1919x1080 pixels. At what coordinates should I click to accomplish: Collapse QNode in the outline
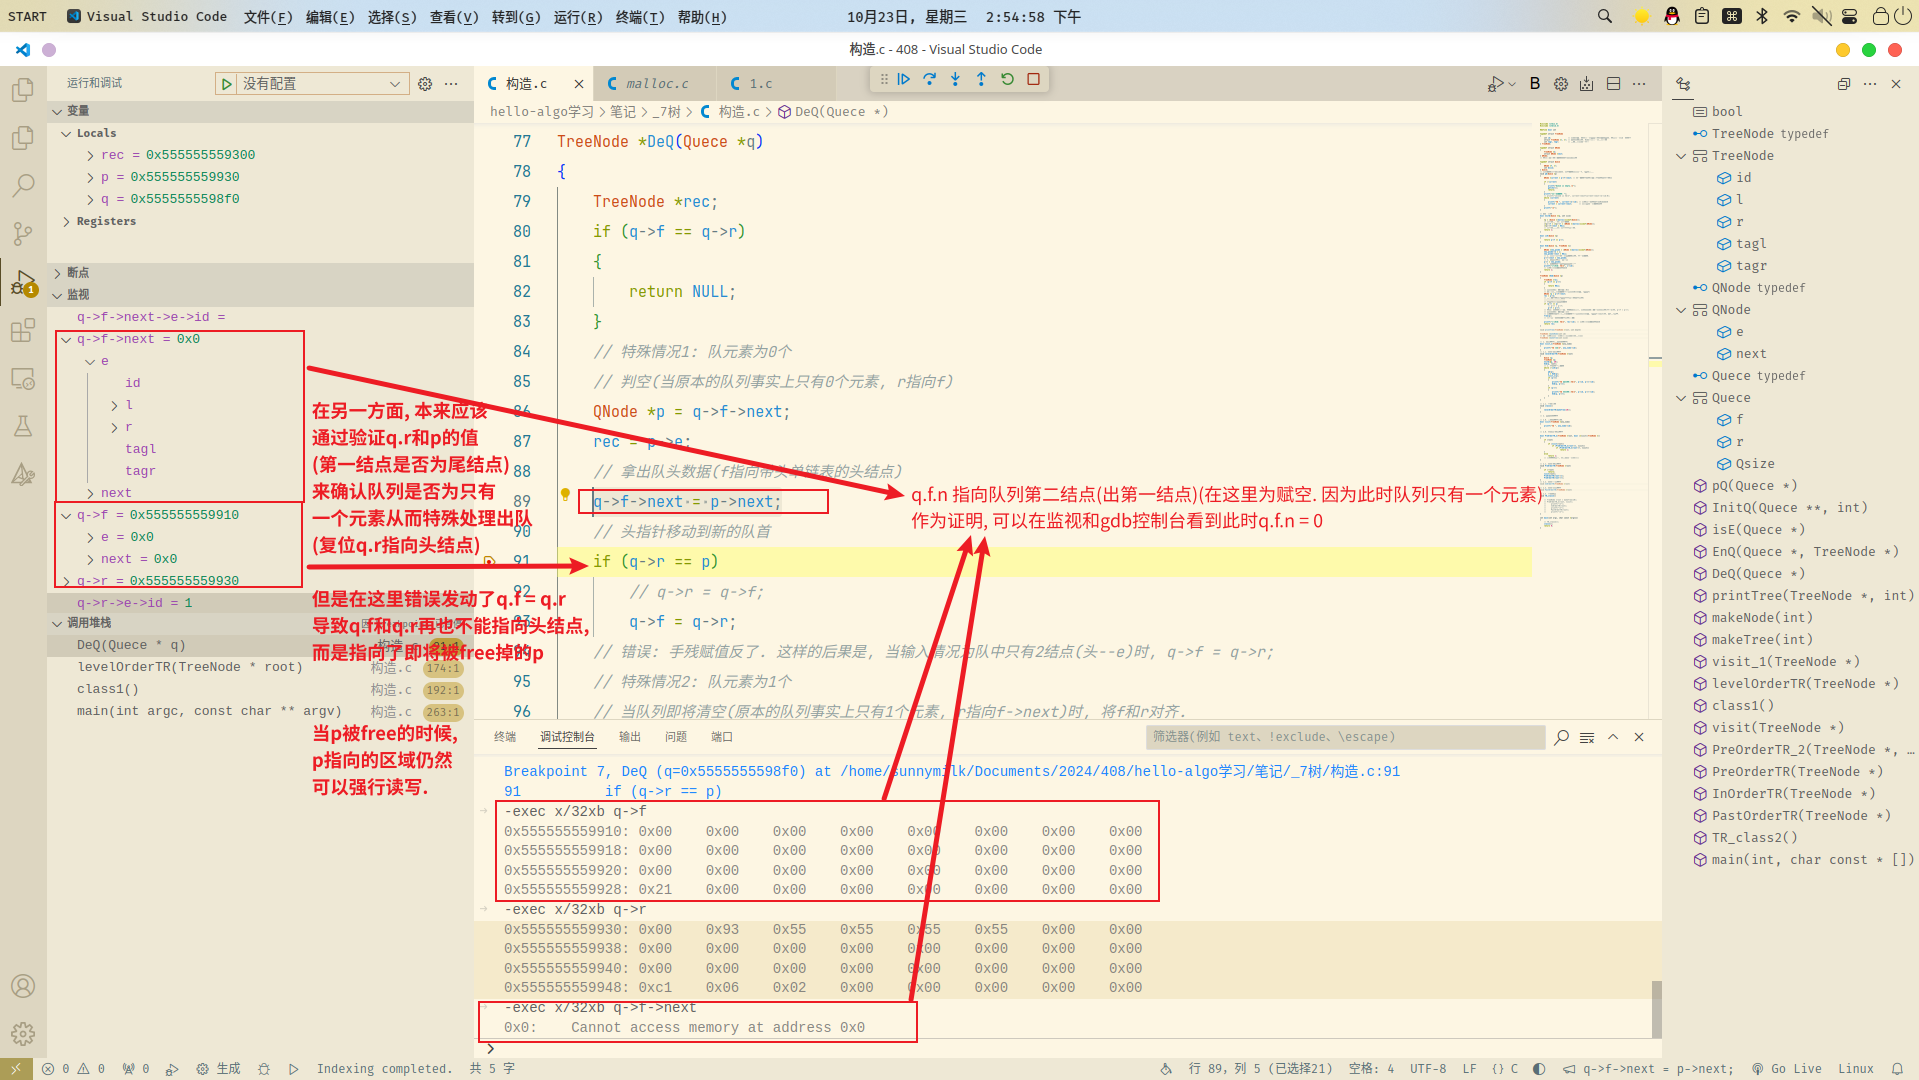1681,310
